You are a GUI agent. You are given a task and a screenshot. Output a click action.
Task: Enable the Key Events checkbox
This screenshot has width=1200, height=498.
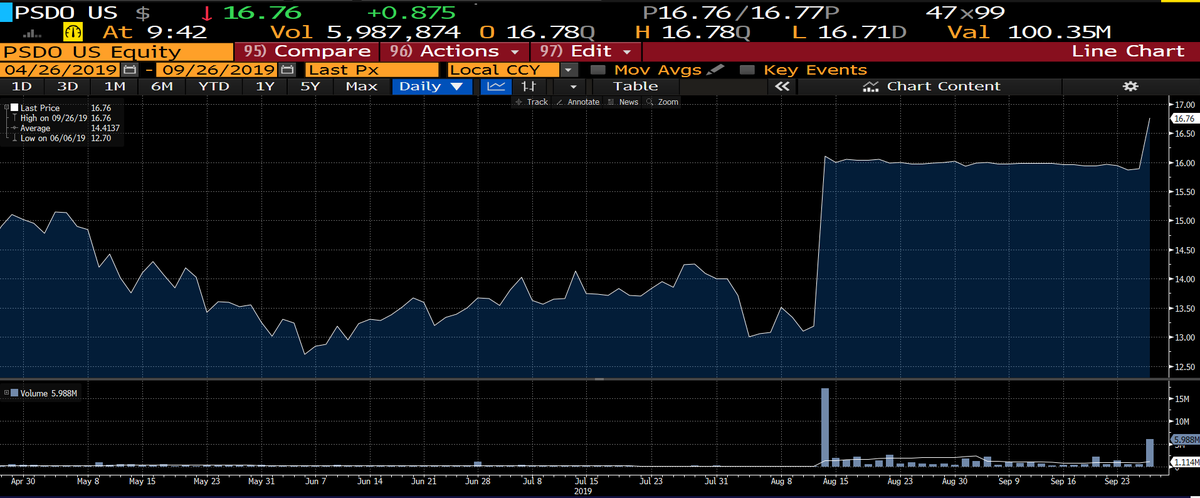pyautogui.click(x=747, y=70)
